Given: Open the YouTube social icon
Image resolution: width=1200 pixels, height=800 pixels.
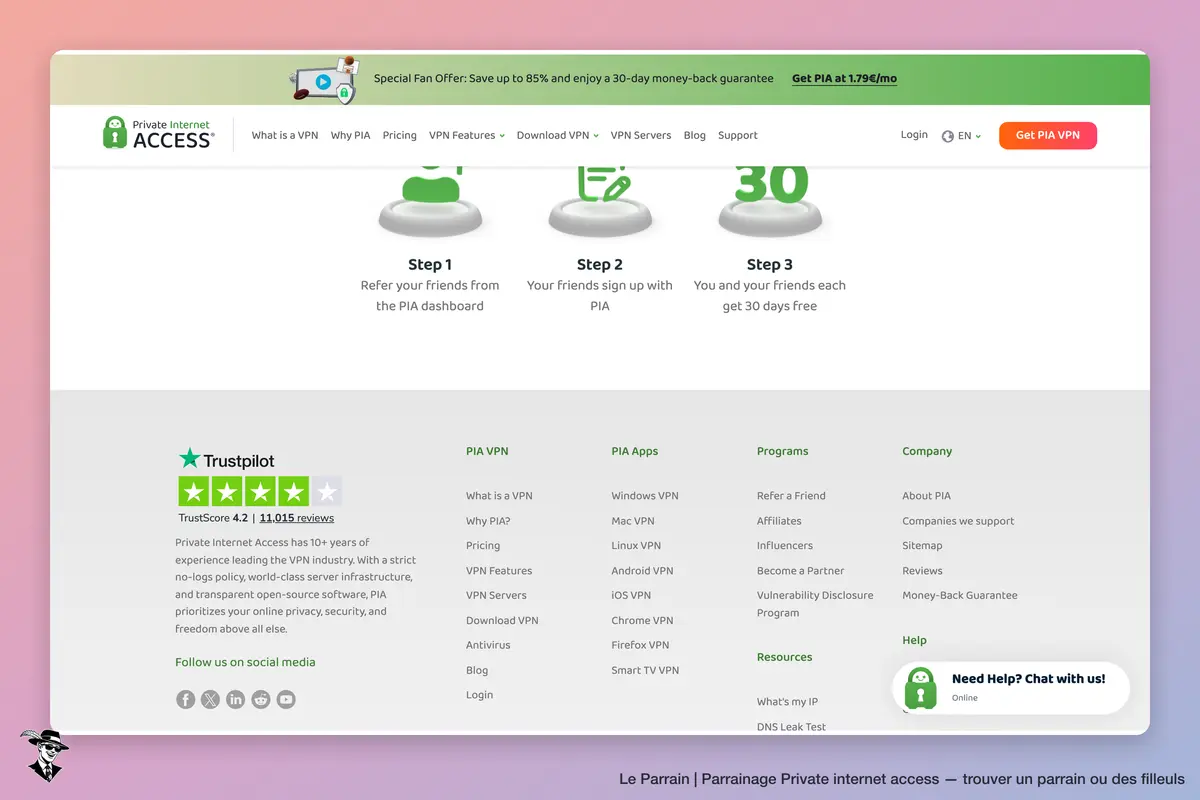Looking at the screenshot, I should tap(286, 700).
